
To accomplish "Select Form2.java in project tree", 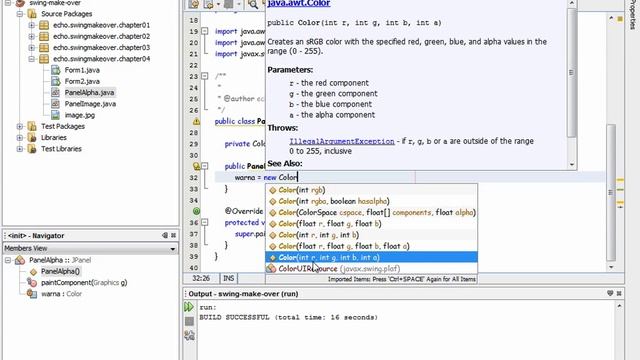I will pos(82,82).
